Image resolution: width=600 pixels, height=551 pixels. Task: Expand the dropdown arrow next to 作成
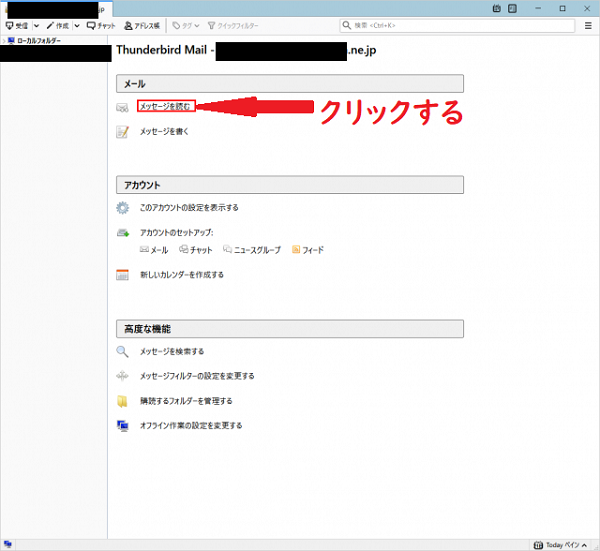pos(77,26)
